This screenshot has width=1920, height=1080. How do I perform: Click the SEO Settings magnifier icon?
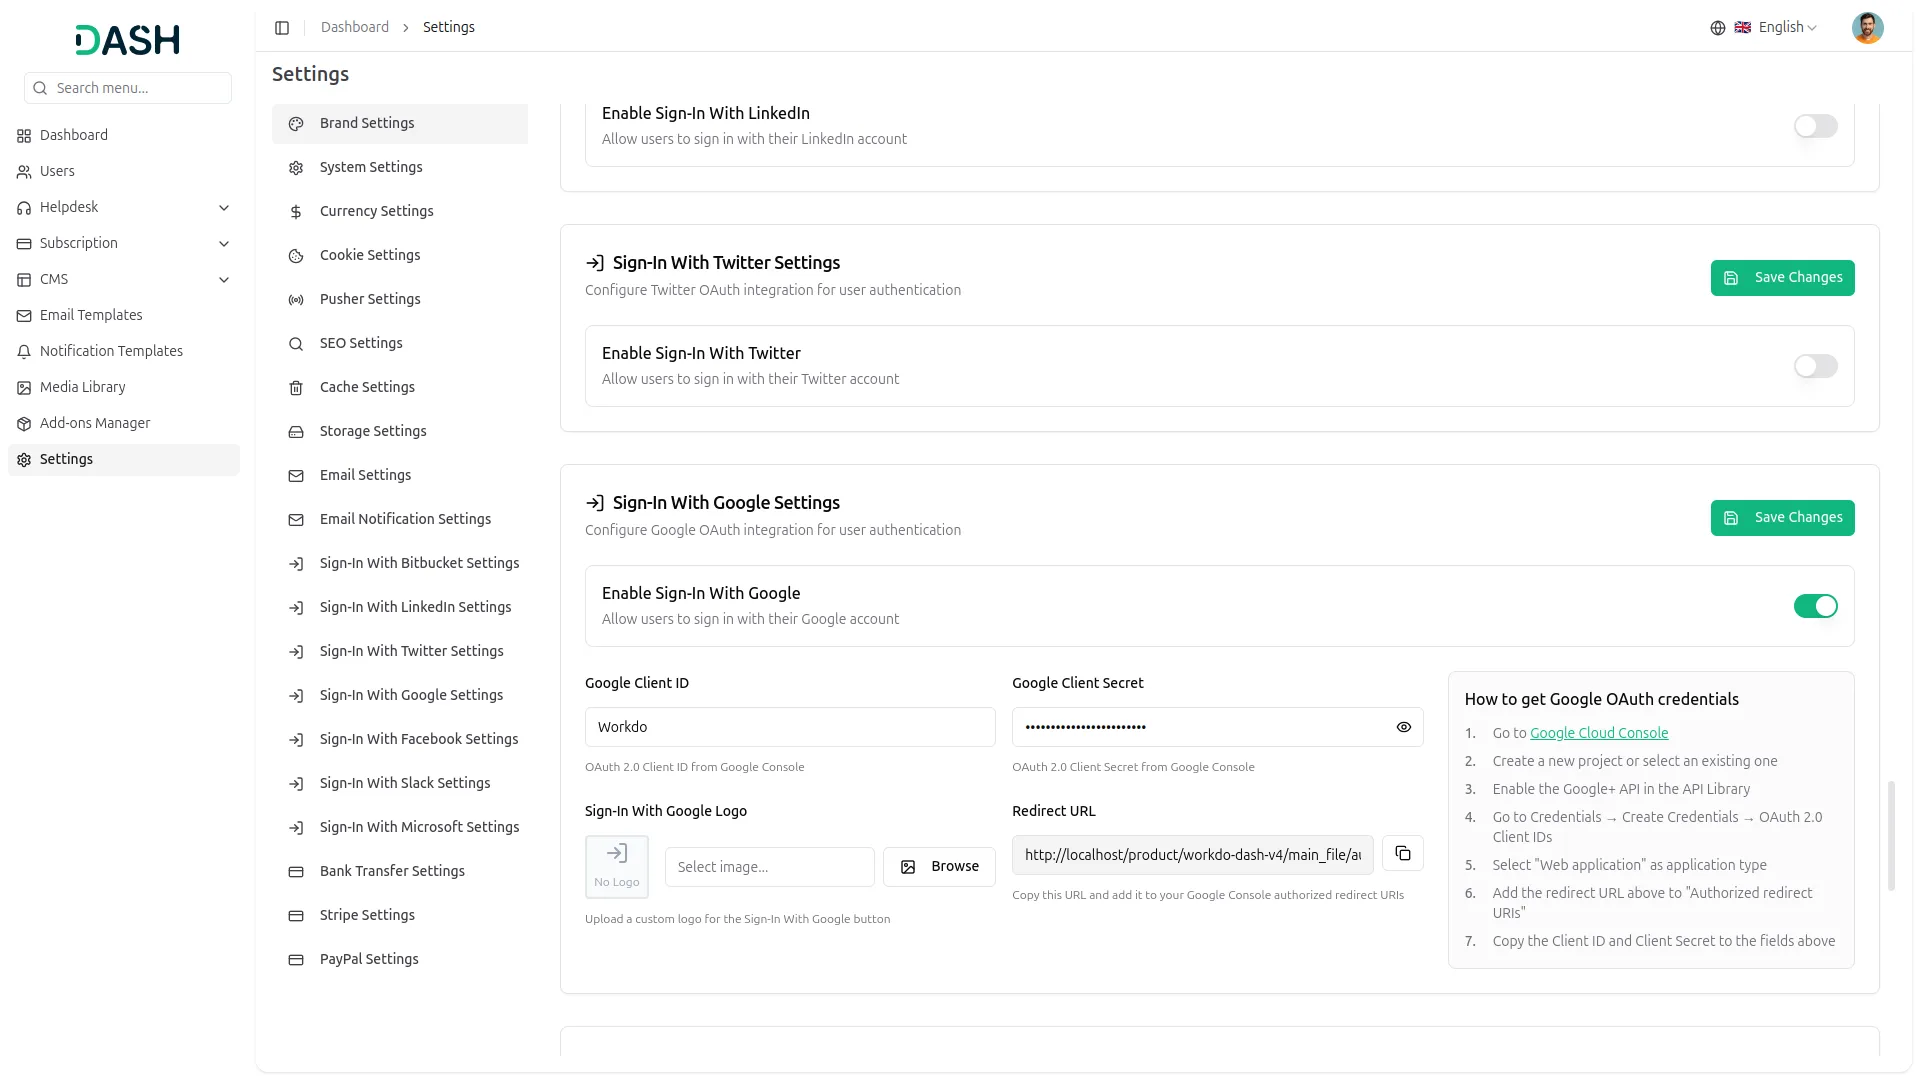click(296, 344)
